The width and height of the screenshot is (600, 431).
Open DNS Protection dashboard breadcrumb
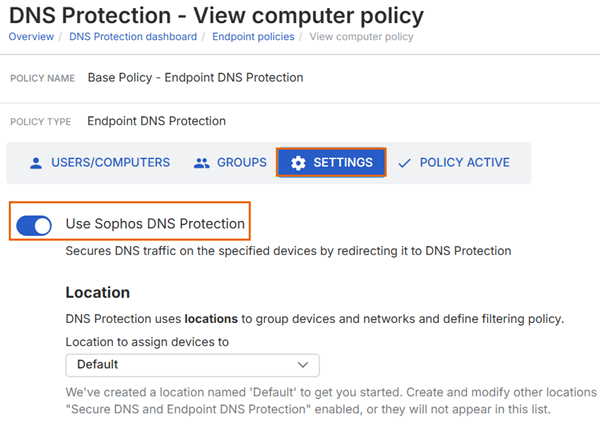click(x=133, y=37)
